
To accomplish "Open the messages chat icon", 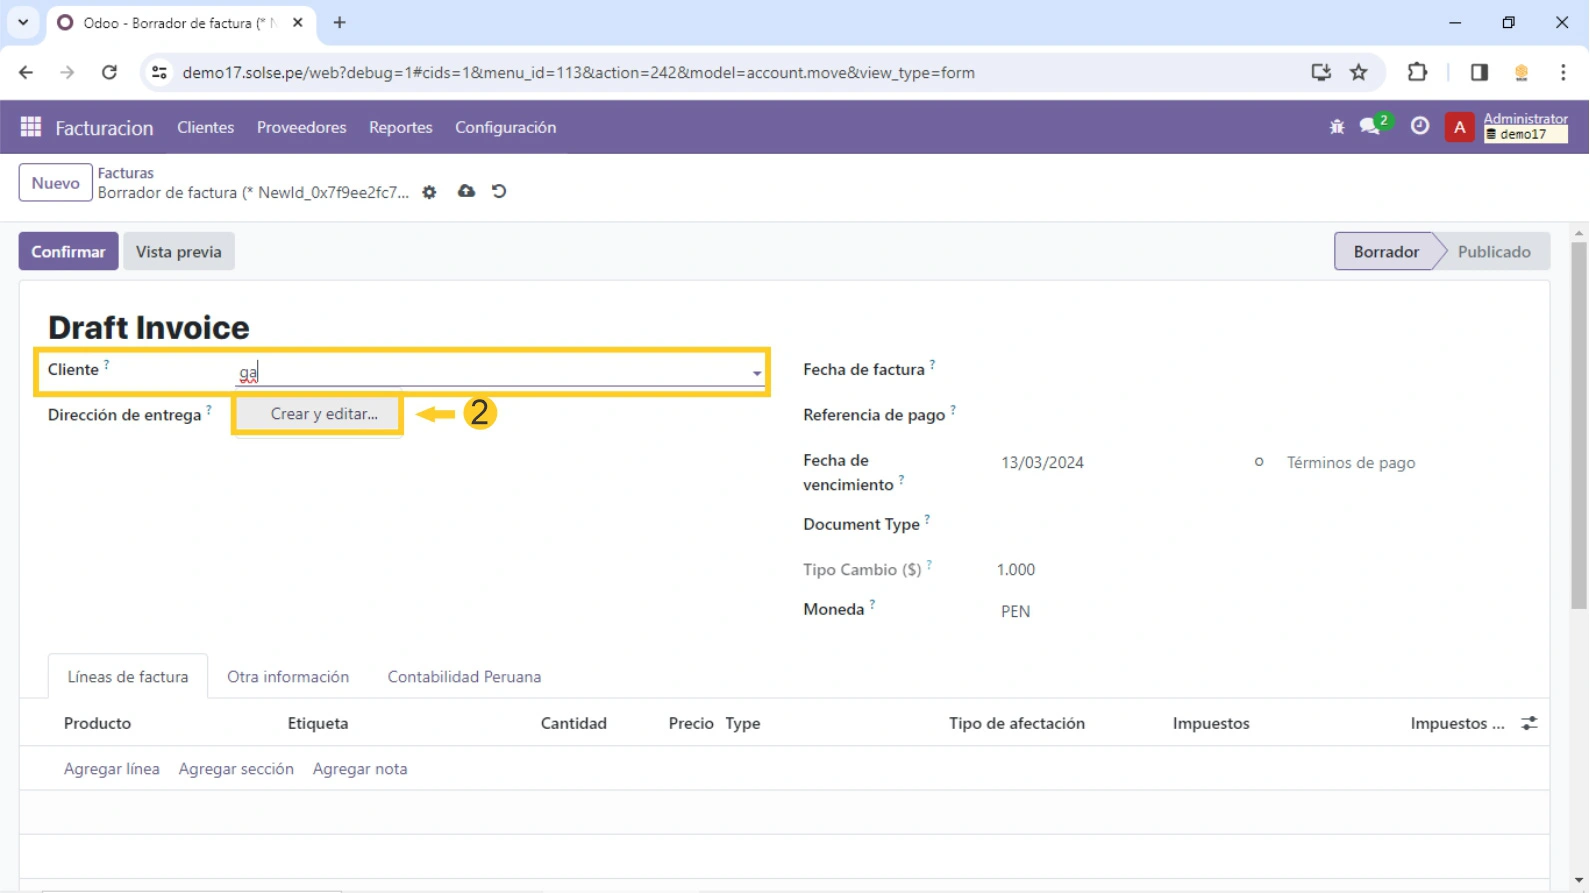I will 1370,127.
